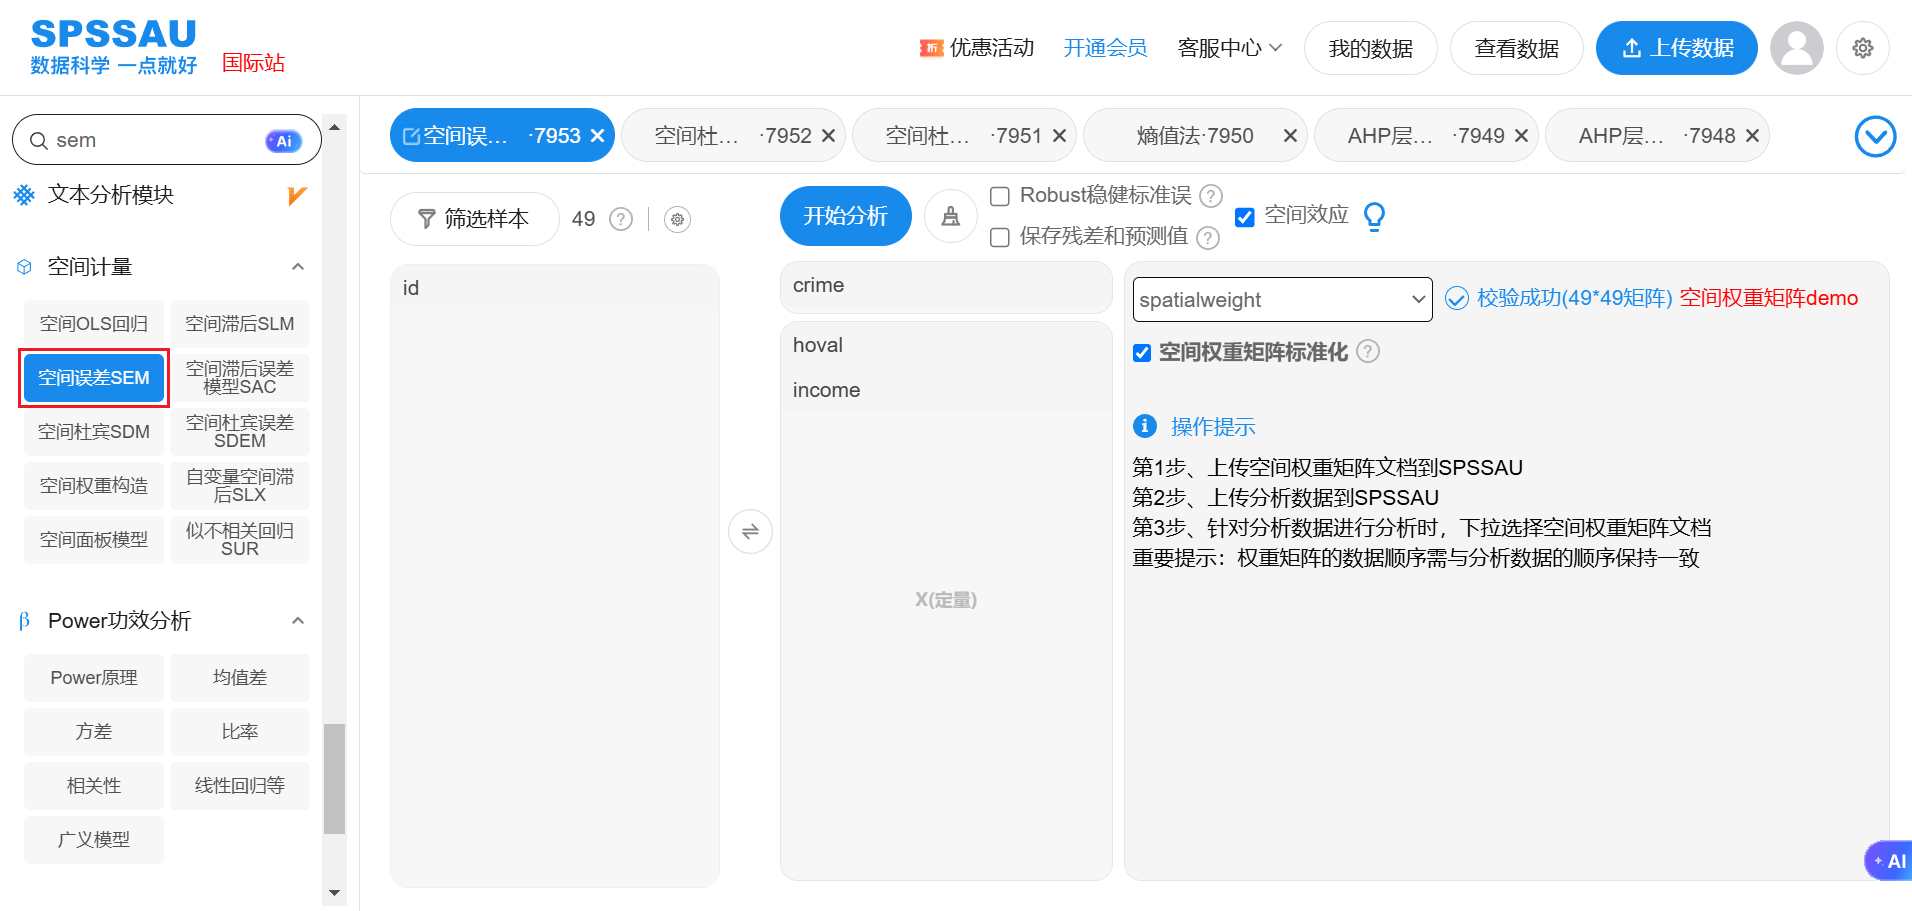Click the sidebar vertical scrollbar thumb
The height and width of the screenshot is (911, 1912).
[335, 778]
